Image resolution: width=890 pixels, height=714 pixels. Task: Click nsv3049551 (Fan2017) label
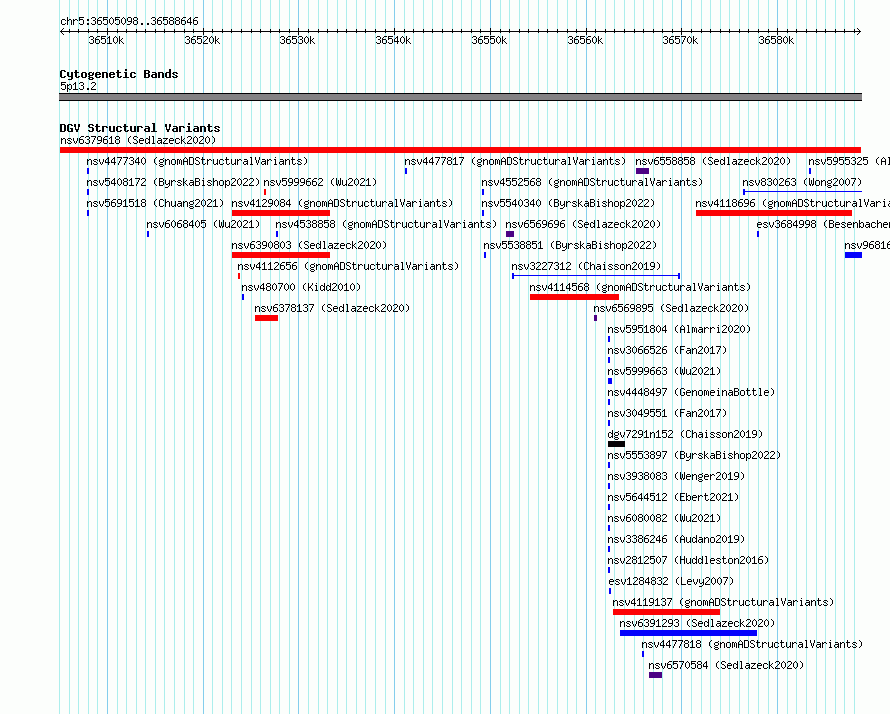tap(667, 413)
